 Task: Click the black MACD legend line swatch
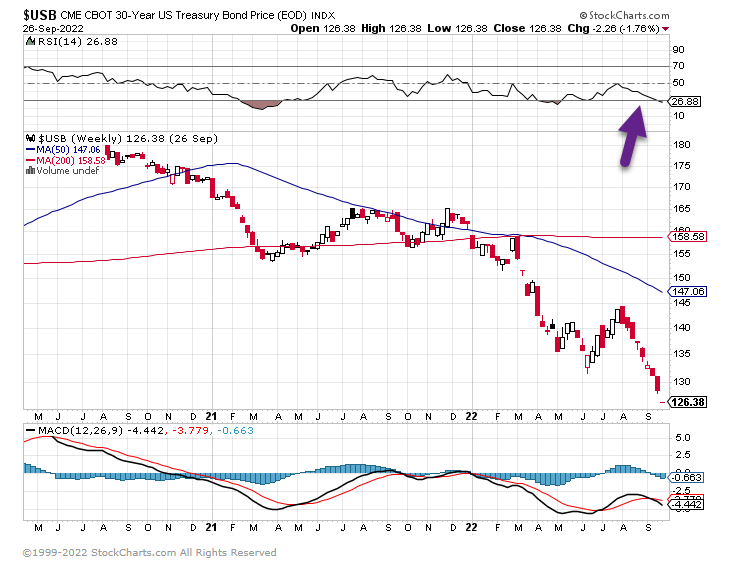point(30,430)
